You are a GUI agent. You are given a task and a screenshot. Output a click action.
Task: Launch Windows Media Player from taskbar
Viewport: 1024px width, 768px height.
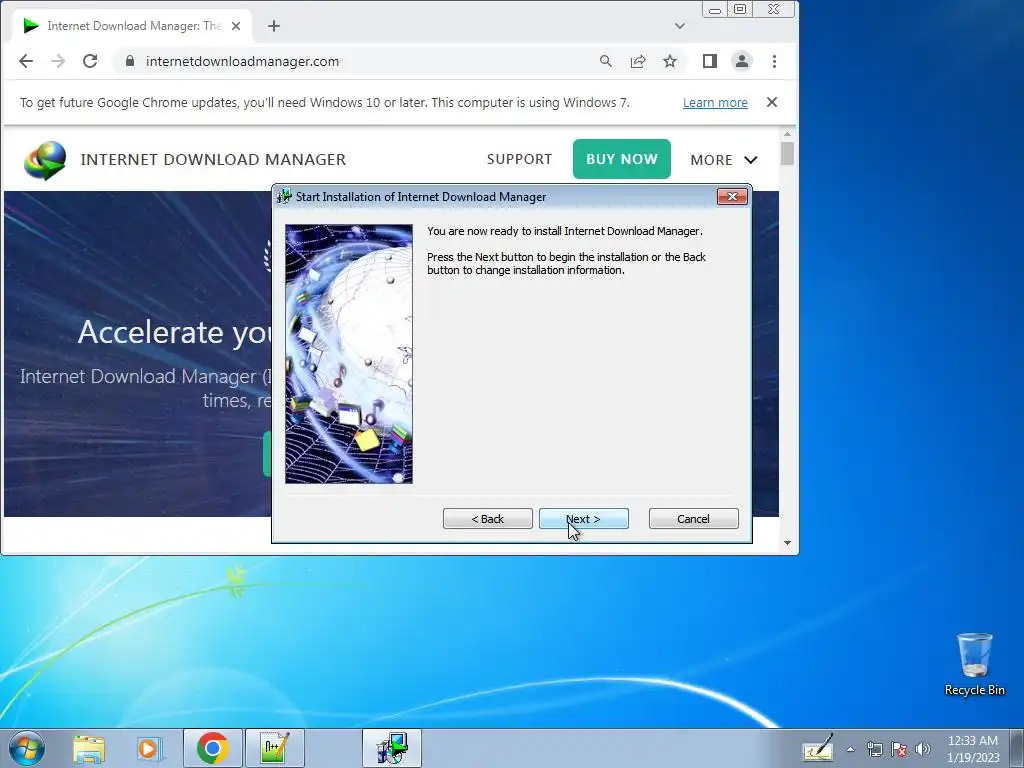(x=150, y=748)
